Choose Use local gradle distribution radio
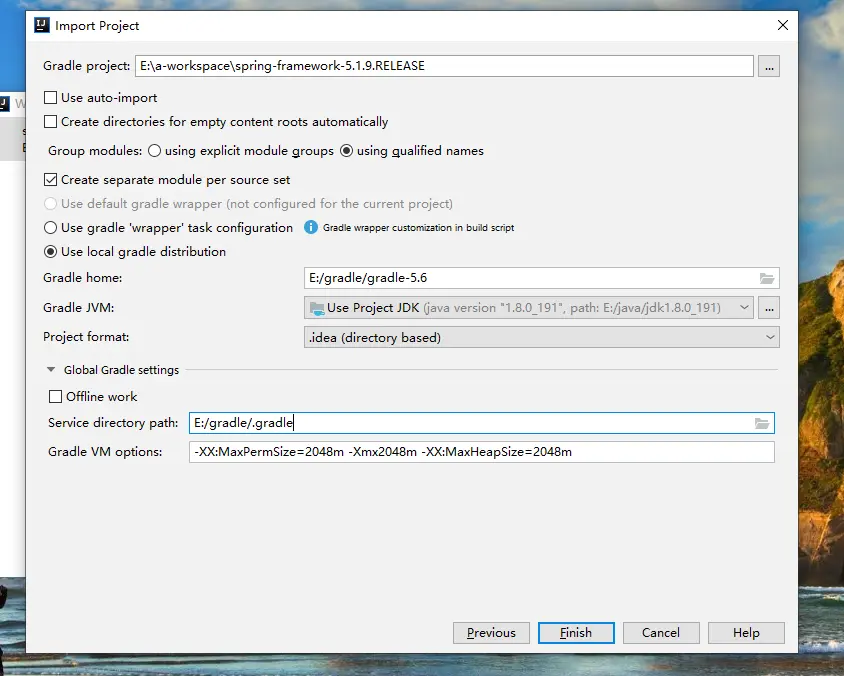844x676 pixels. (x=50, y=252)
